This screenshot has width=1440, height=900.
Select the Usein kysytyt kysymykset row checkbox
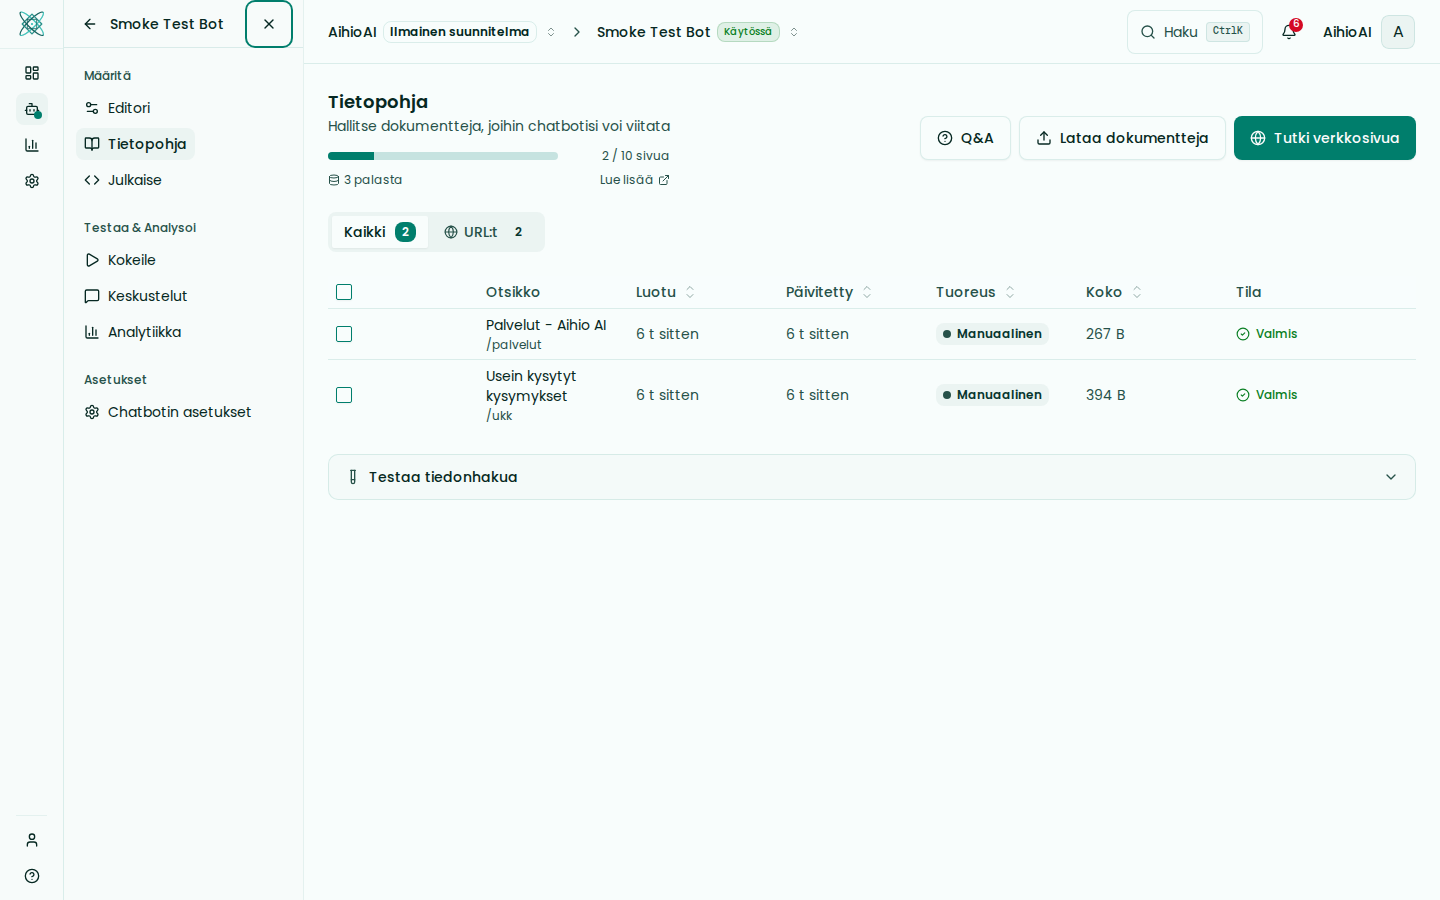344,395
